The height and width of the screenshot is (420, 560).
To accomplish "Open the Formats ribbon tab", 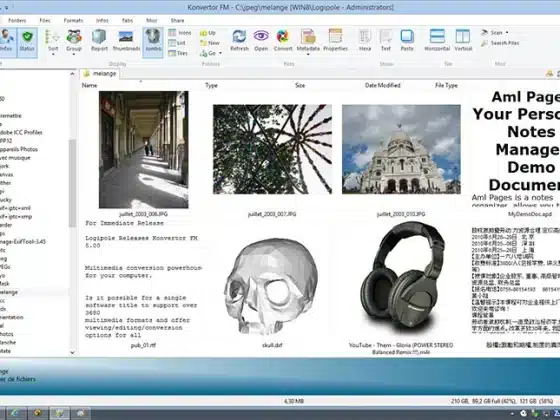I will click(73, 21).
